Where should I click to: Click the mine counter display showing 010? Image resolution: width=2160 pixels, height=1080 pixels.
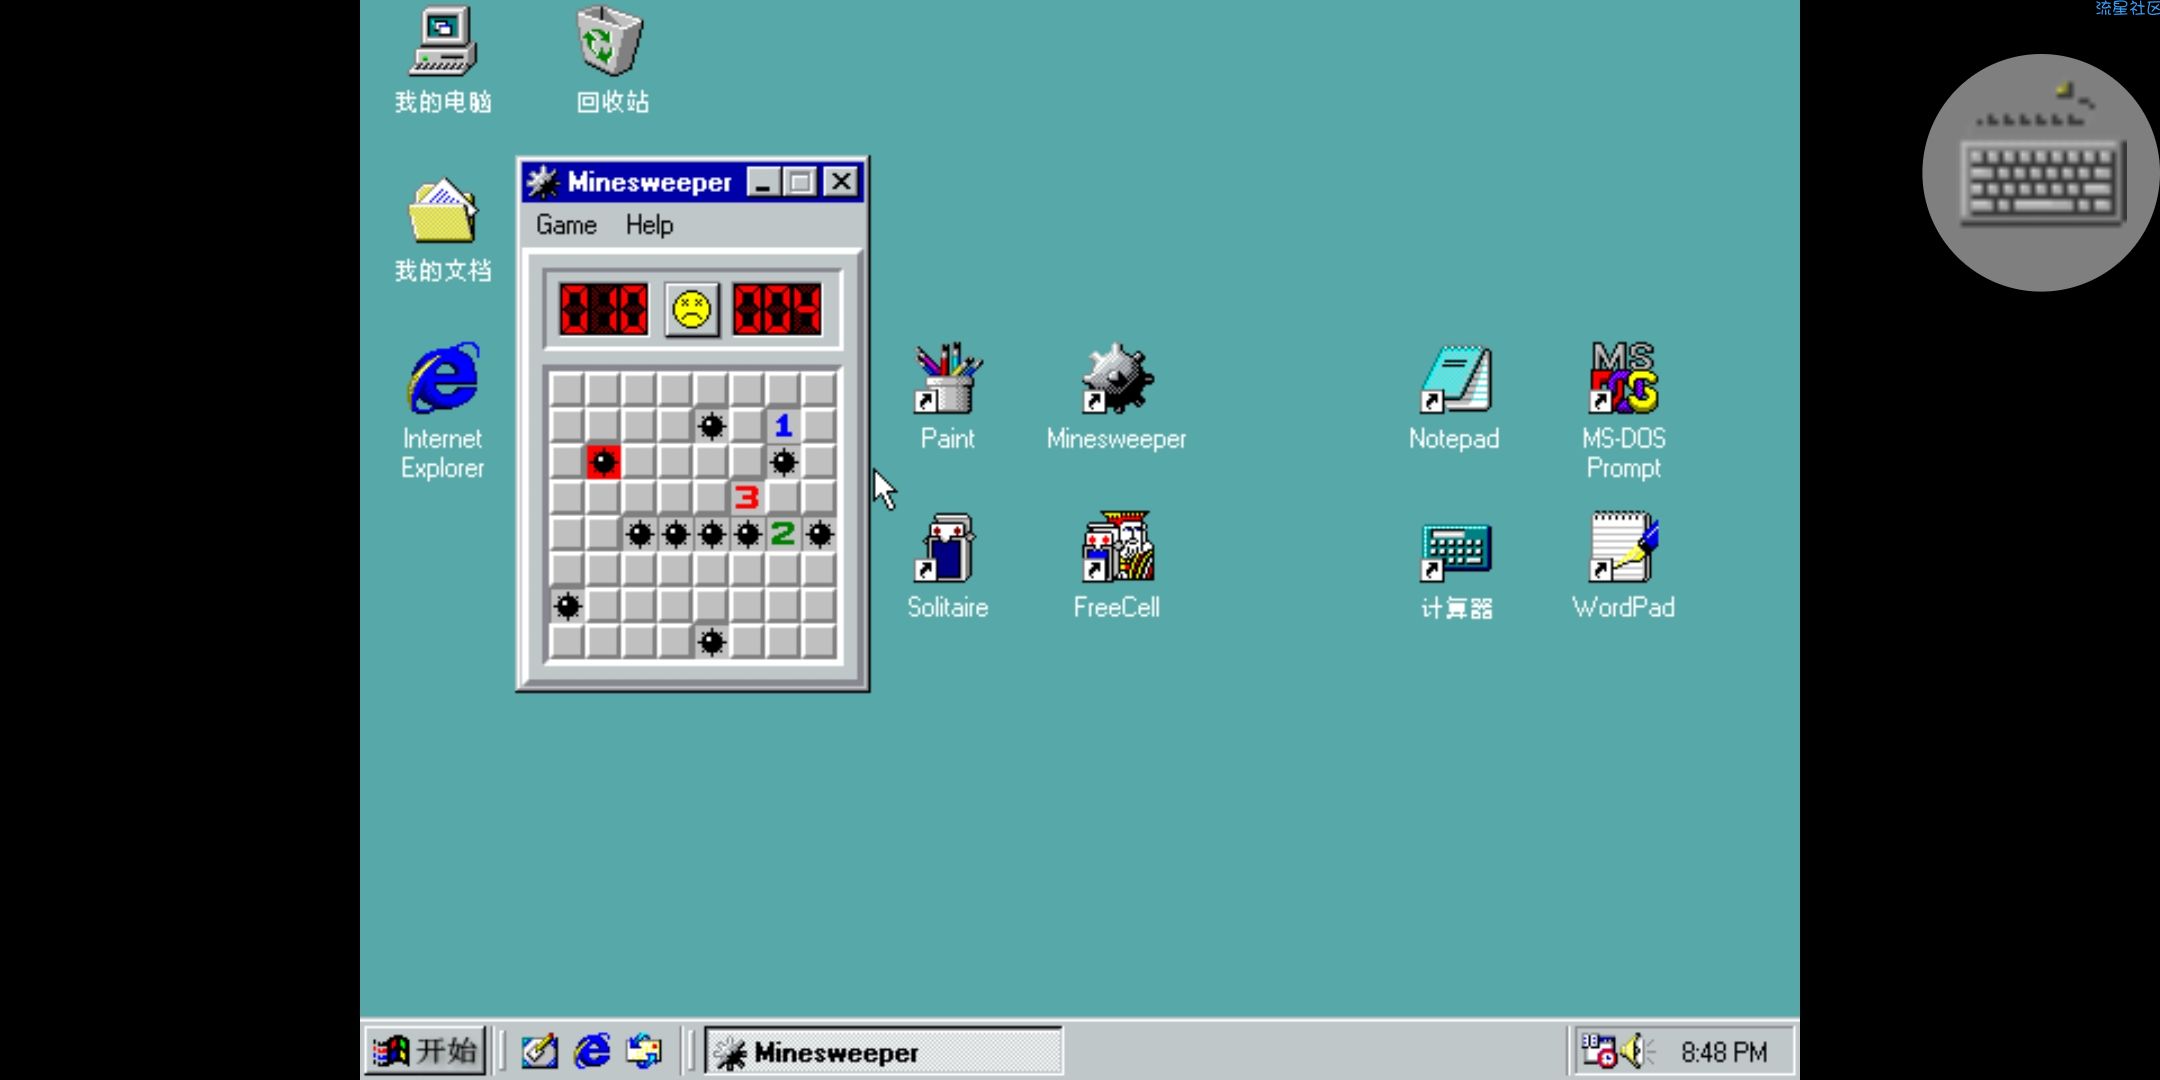coord(604,309)
